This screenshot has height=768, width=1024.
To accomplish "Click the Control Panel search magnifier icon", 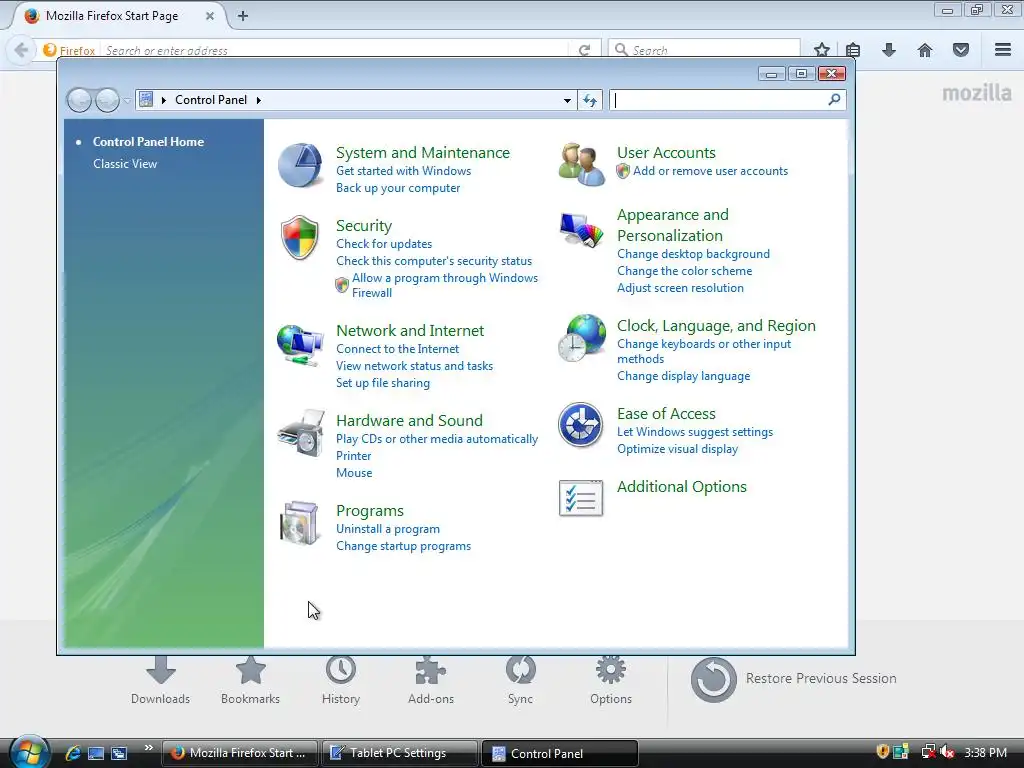I will coord(834,100).
